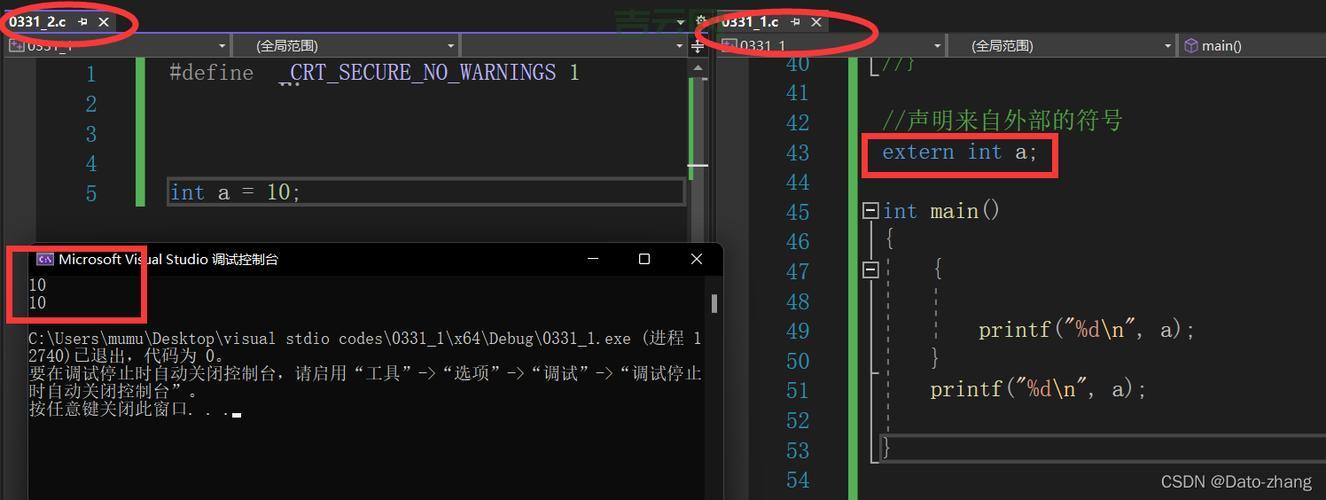Open the left pane tab list arrow
This screenshot has height=500, width=1326.
tap(681, 21)
